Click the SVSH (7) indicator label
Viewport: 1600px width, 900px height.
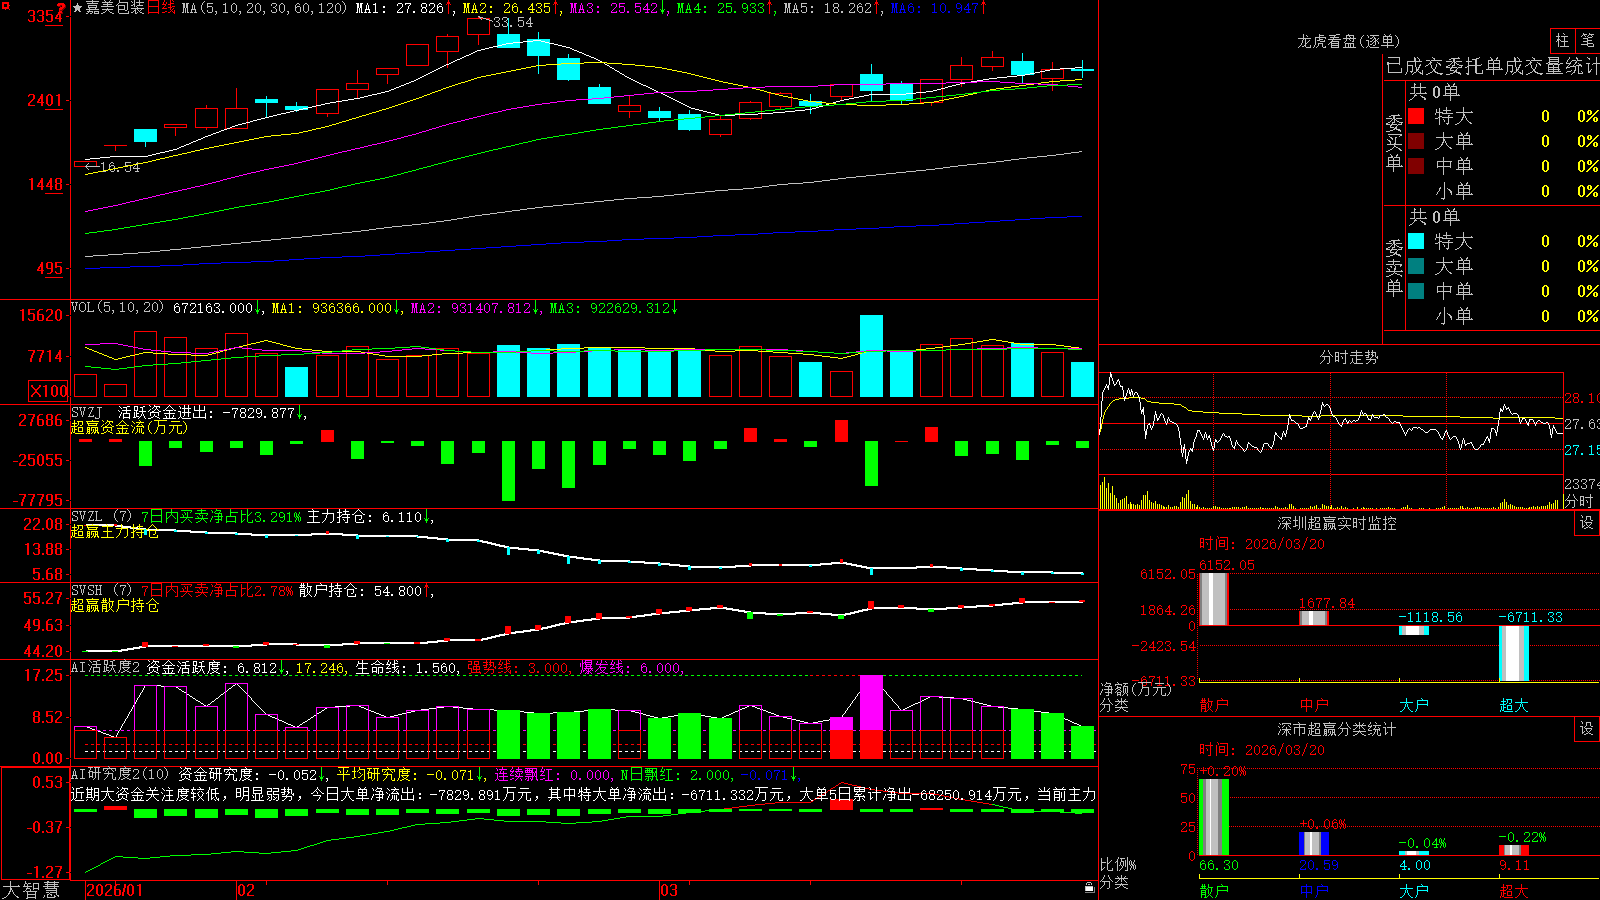pos(101,591)
